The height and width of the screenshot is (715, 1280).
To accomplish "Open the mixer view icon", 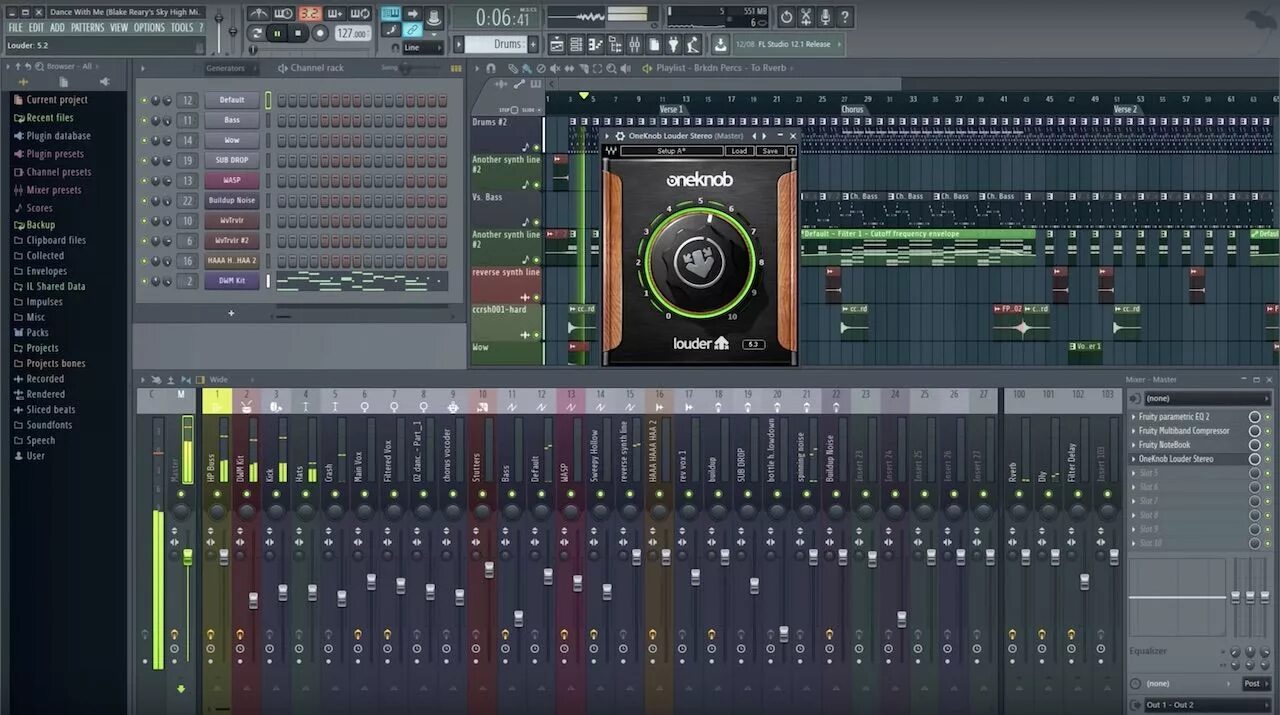I will (x=633, y=43).
